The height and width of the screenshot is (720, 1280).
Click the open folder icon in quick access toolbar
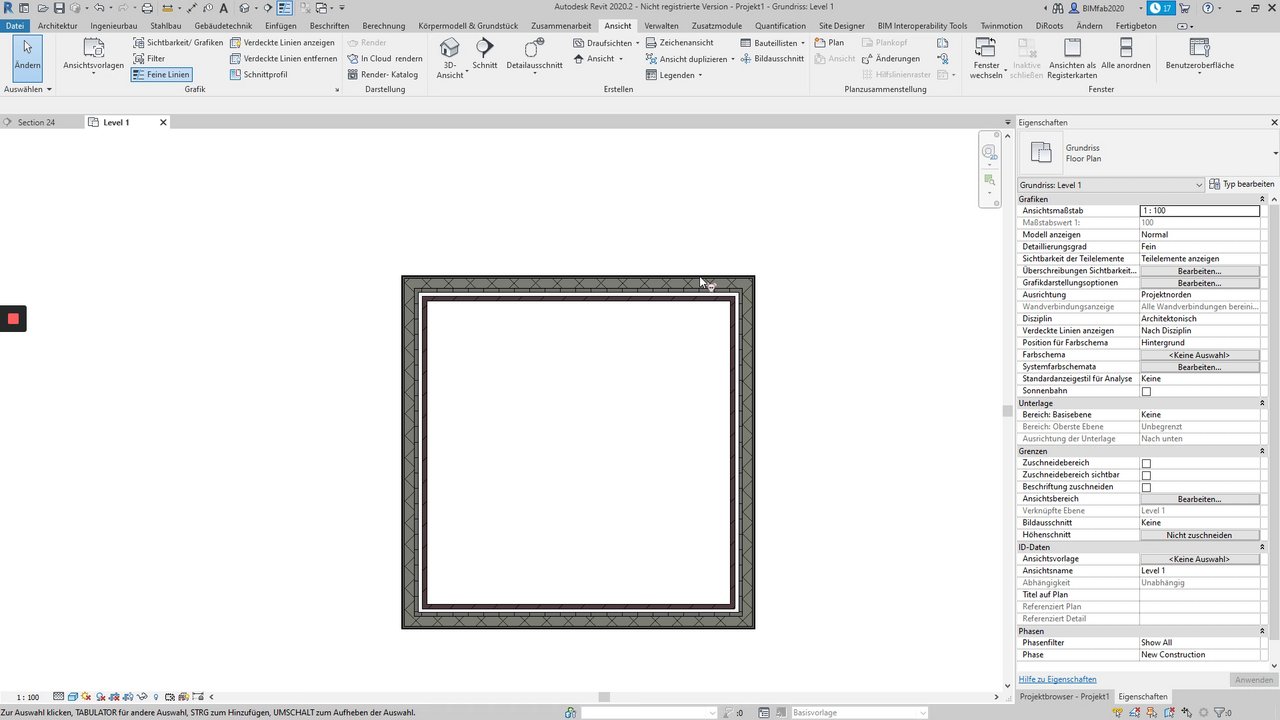tap(42, 8)
